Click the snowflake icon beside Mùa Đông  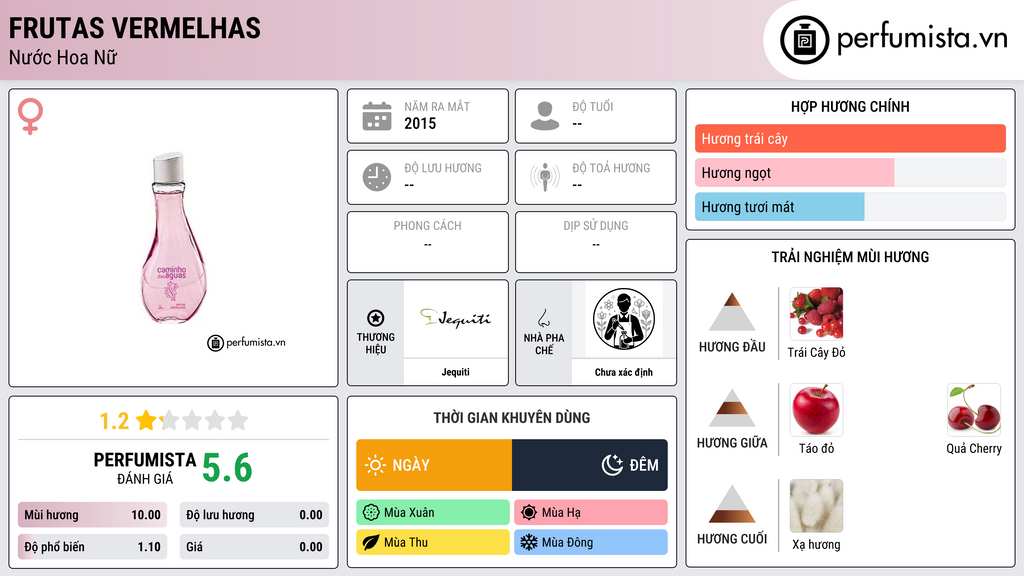point(529,542)
